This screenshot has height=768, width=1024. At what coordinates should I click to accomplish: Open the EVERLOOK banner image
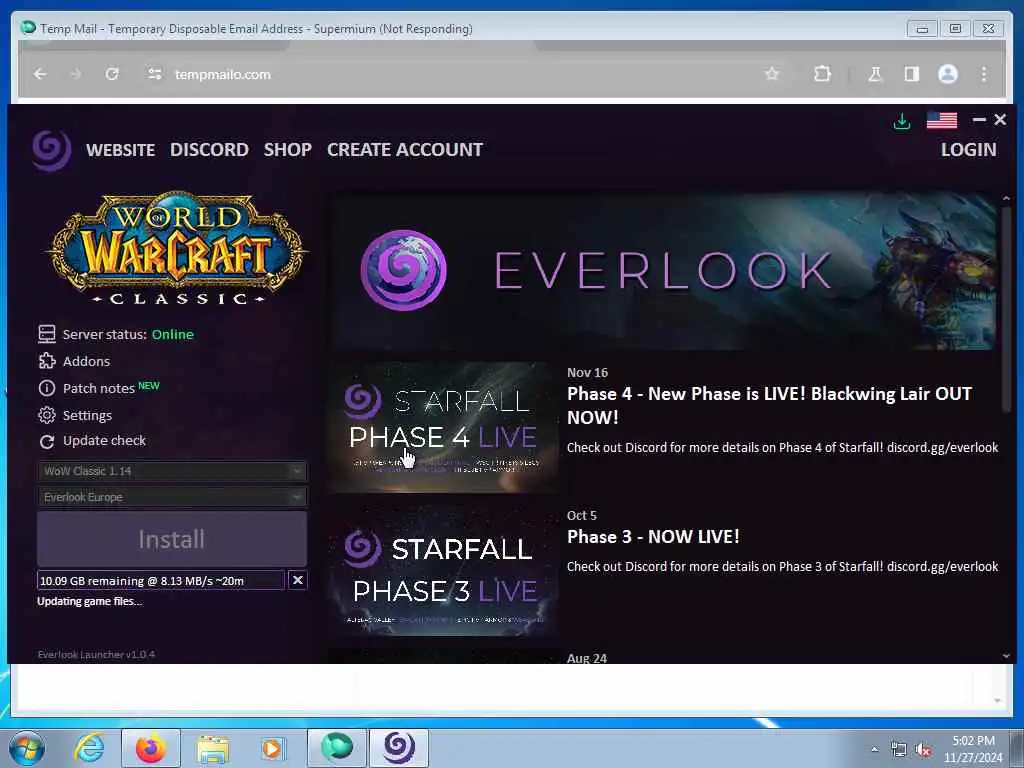pos(664,270)
